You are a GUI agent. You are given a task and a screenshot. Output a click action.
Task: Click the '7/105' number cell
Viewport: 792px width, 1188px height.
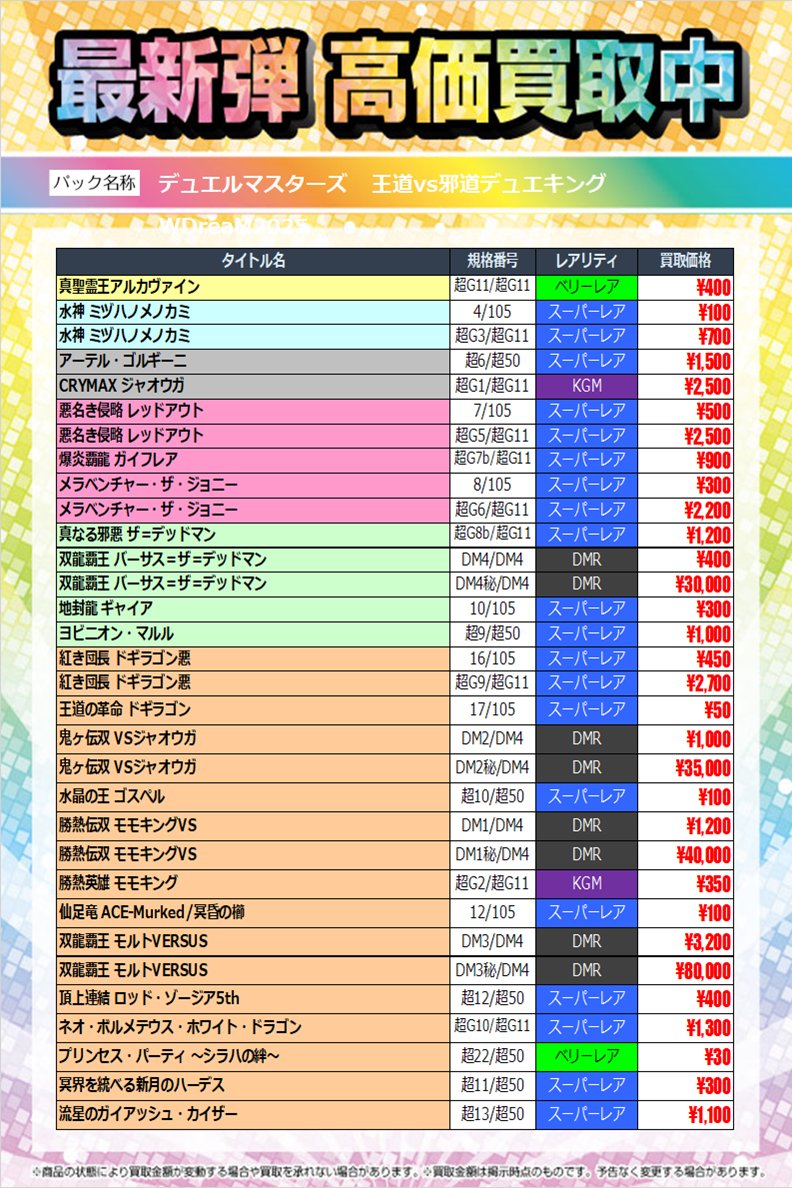point(493,411)
